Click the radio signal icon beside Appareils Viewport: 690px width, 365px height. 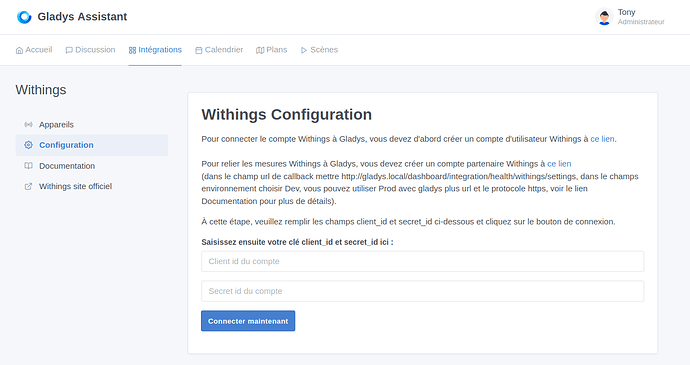pyautogui.click(x=29, y=125)
